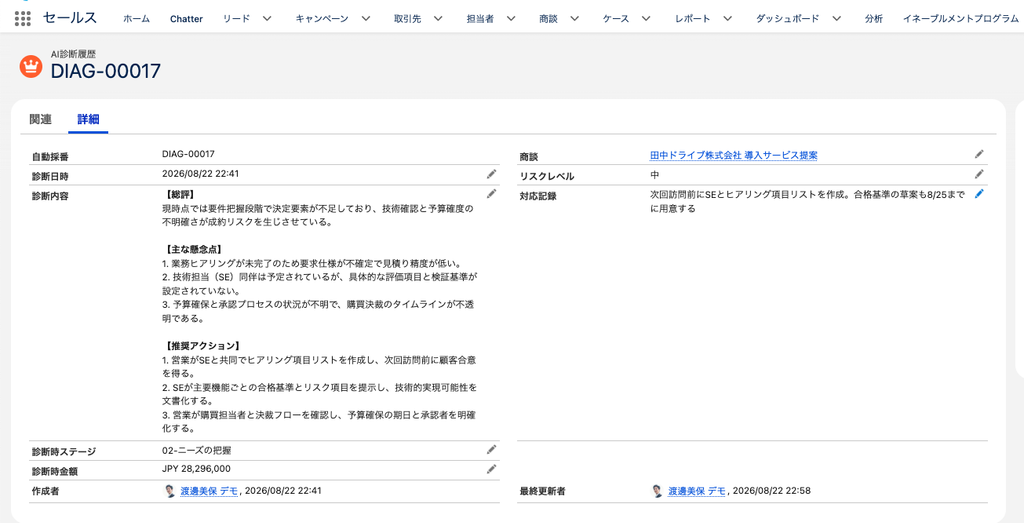This screenshot has width=1024, height=523.
Task: Click the 自動採番 value DIAG-00017
Action: (x=188, y=154)
